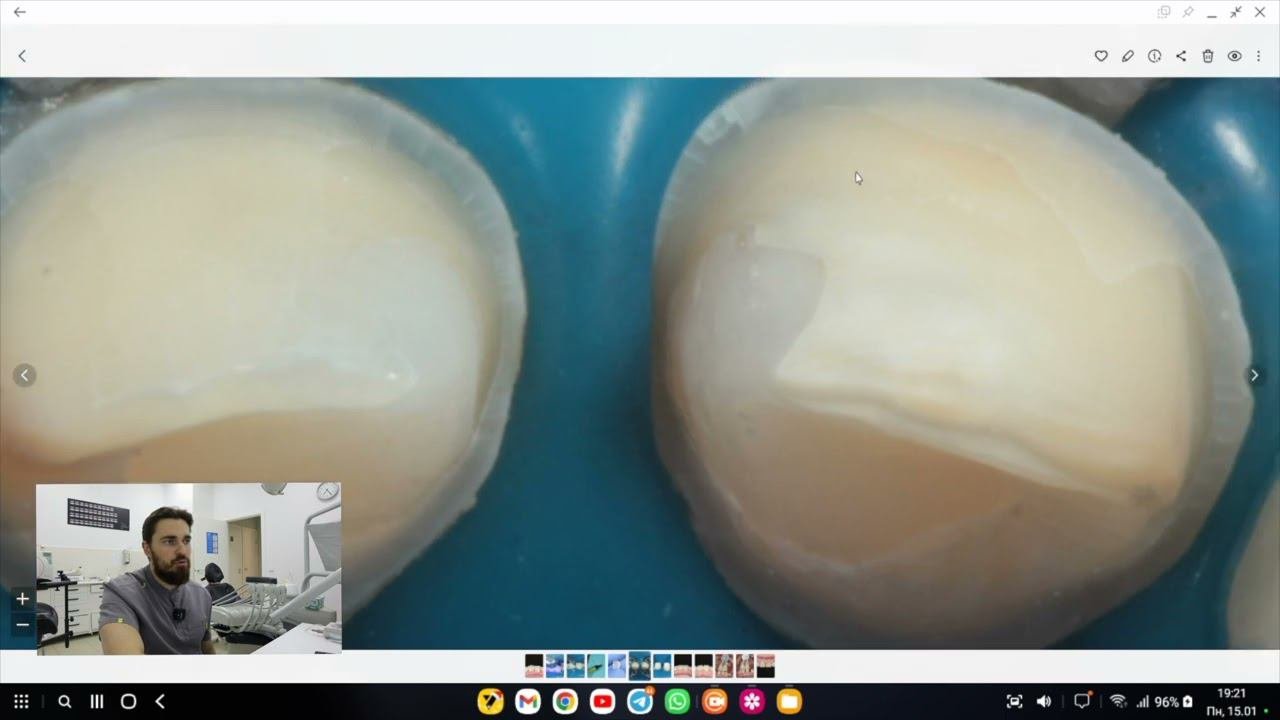The height and width of the screenshot is (720, 1280).
Task: Open the taskbar search
Action: [x=65, y=702]
